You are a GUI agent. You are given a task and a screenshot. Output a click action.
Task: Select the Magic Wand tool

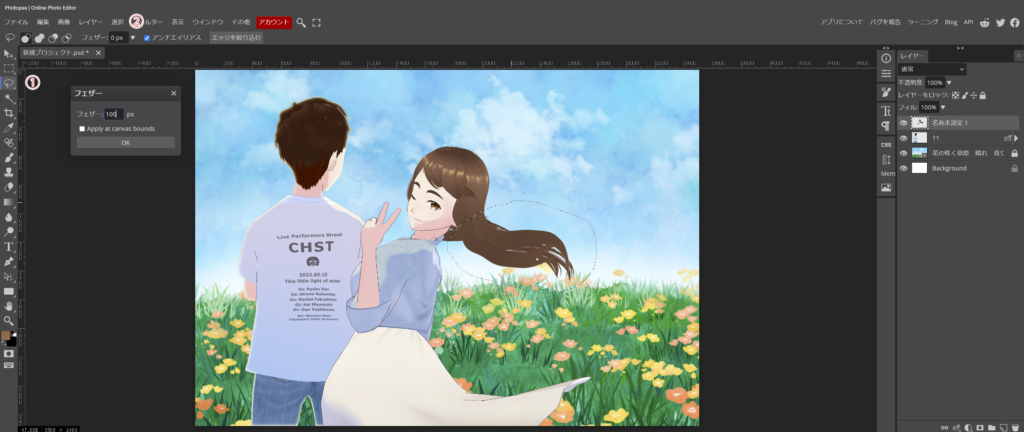point(9,98)
